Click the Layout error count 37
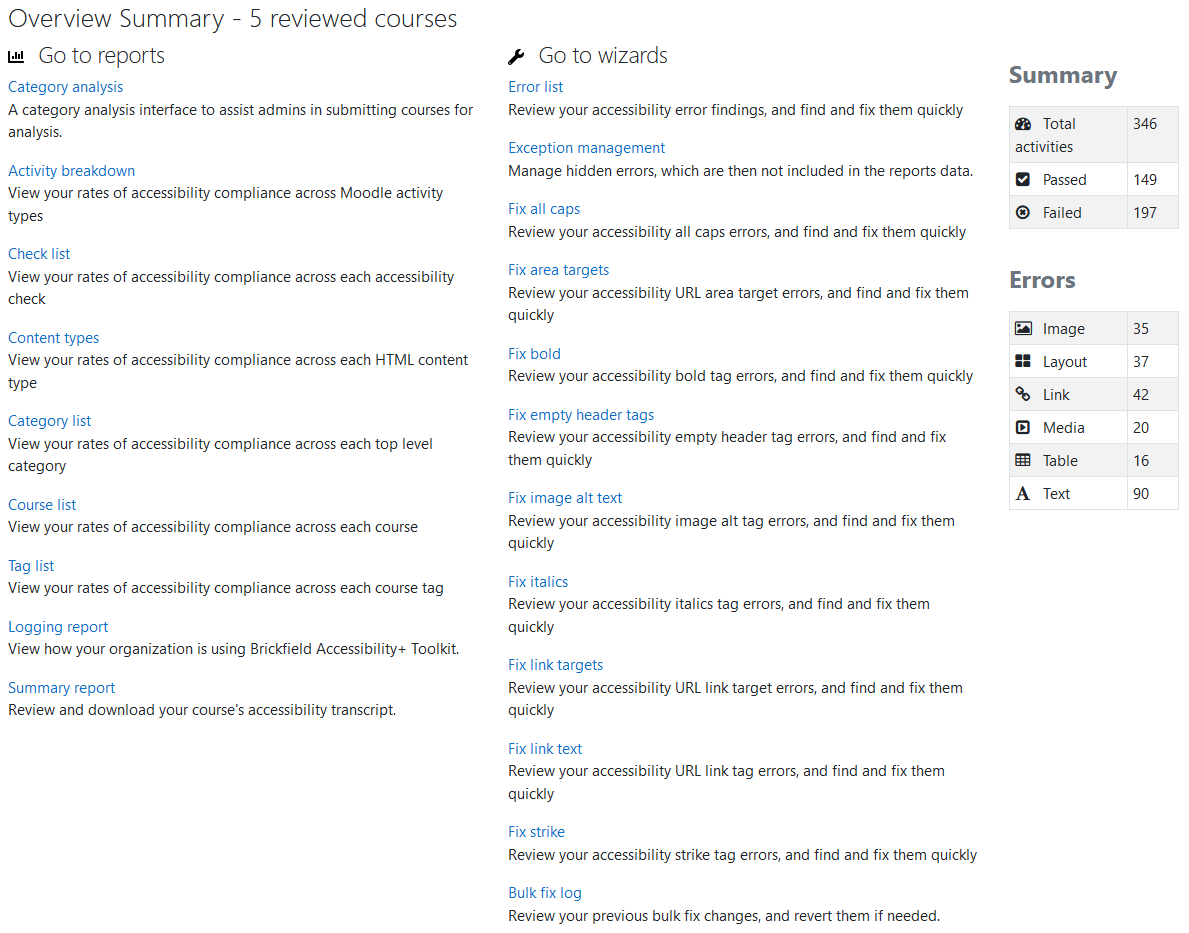Image resolution: width=1189 pixels, height=933 pixels. click(1140, 362)
